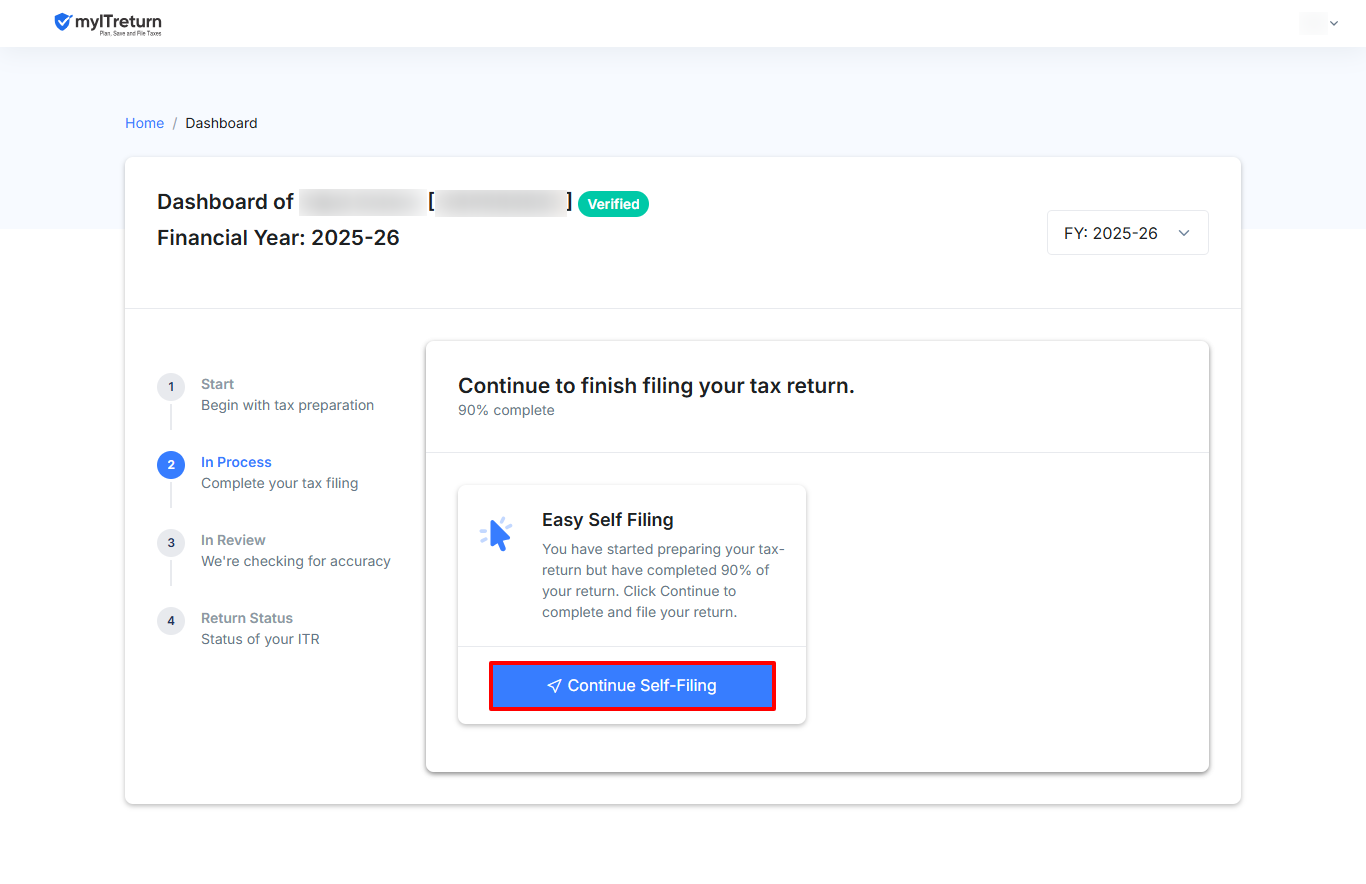Click 'Begin with tax preparation' text
This screenshot has width=1366, height=884.
coord(287,405)
